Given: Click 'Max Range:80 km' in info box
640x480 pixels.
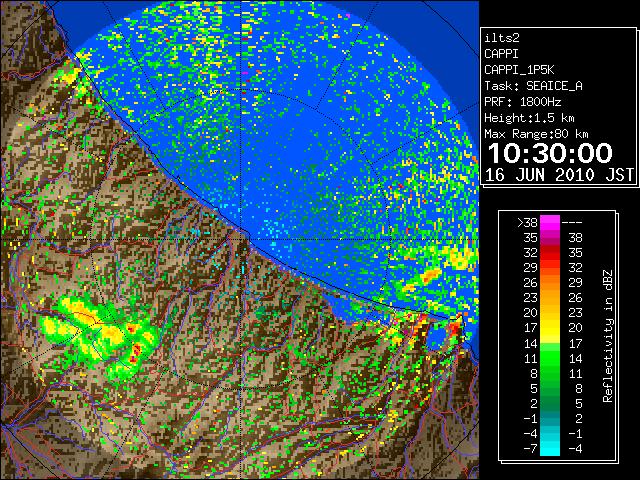Looking at the screenshot, I should (536, 134).
